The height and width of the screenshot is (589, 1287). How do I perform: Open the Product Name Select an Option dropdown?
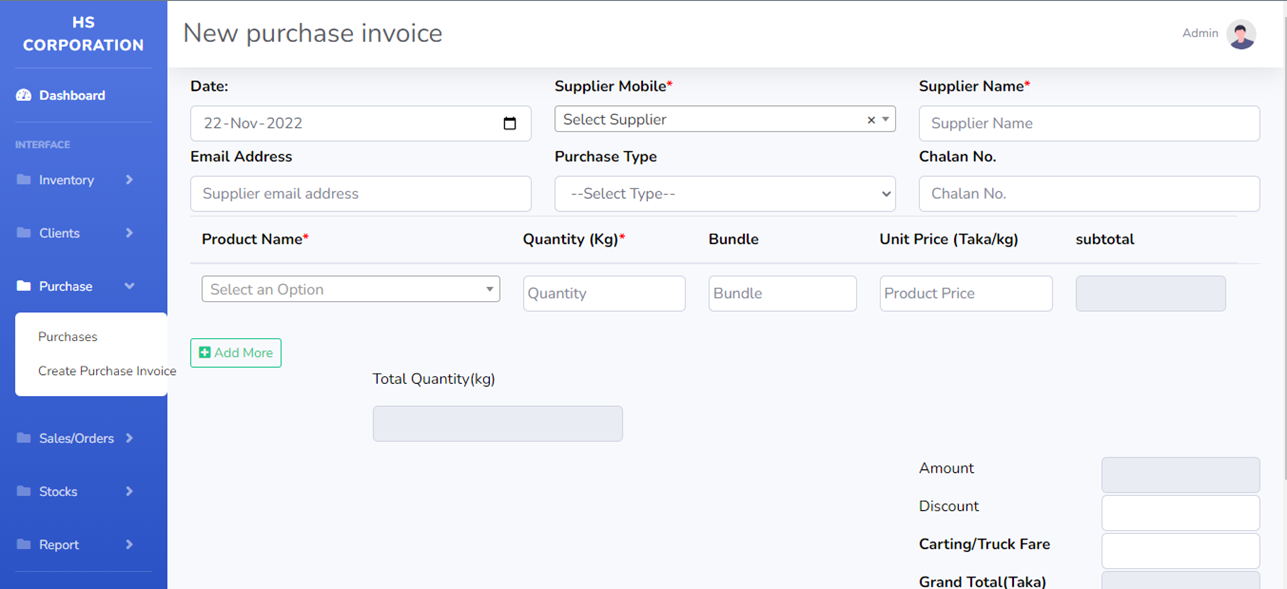351,289
